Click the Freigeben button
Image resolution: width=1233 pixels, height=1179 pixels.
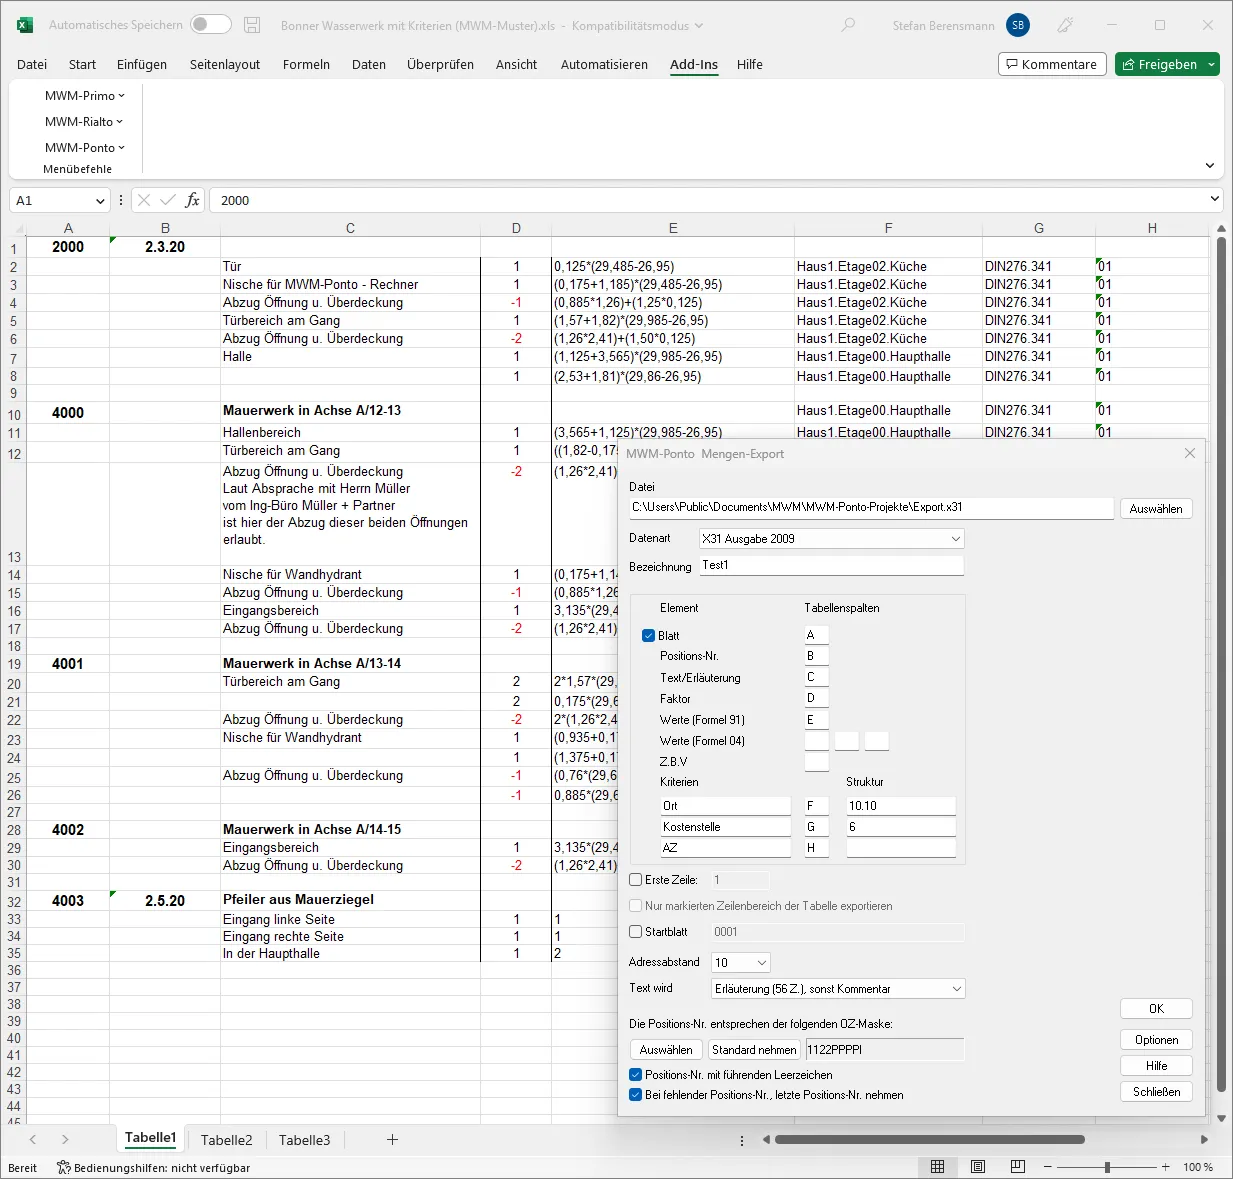pos(1159,64)
